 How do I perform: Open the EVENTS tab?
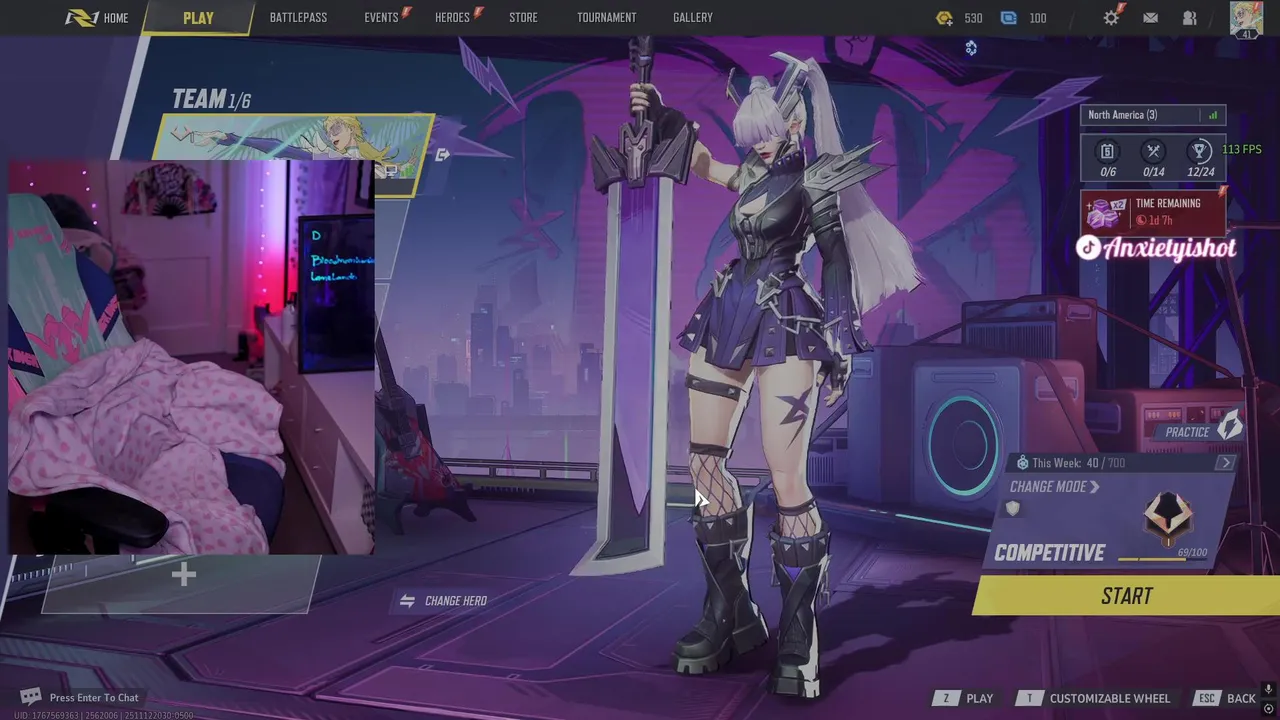381,18
